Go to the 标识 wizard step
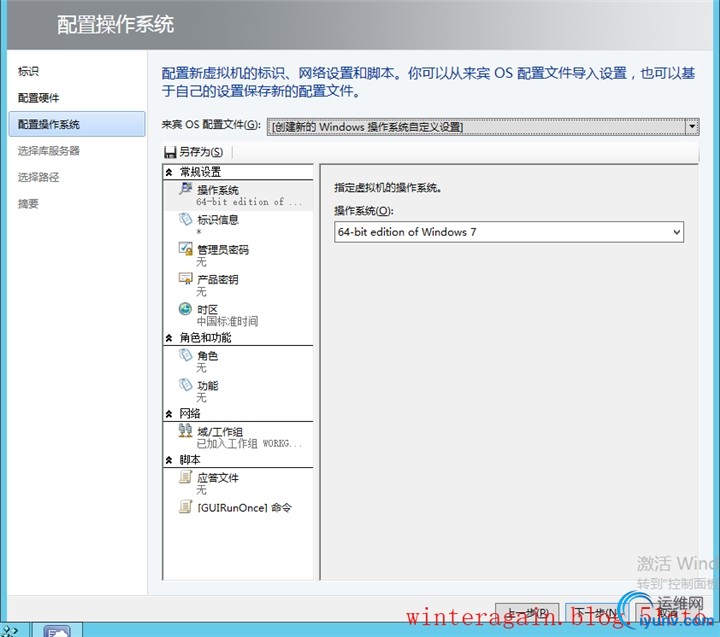Screen dimensions: 720x637 (28, 71)
